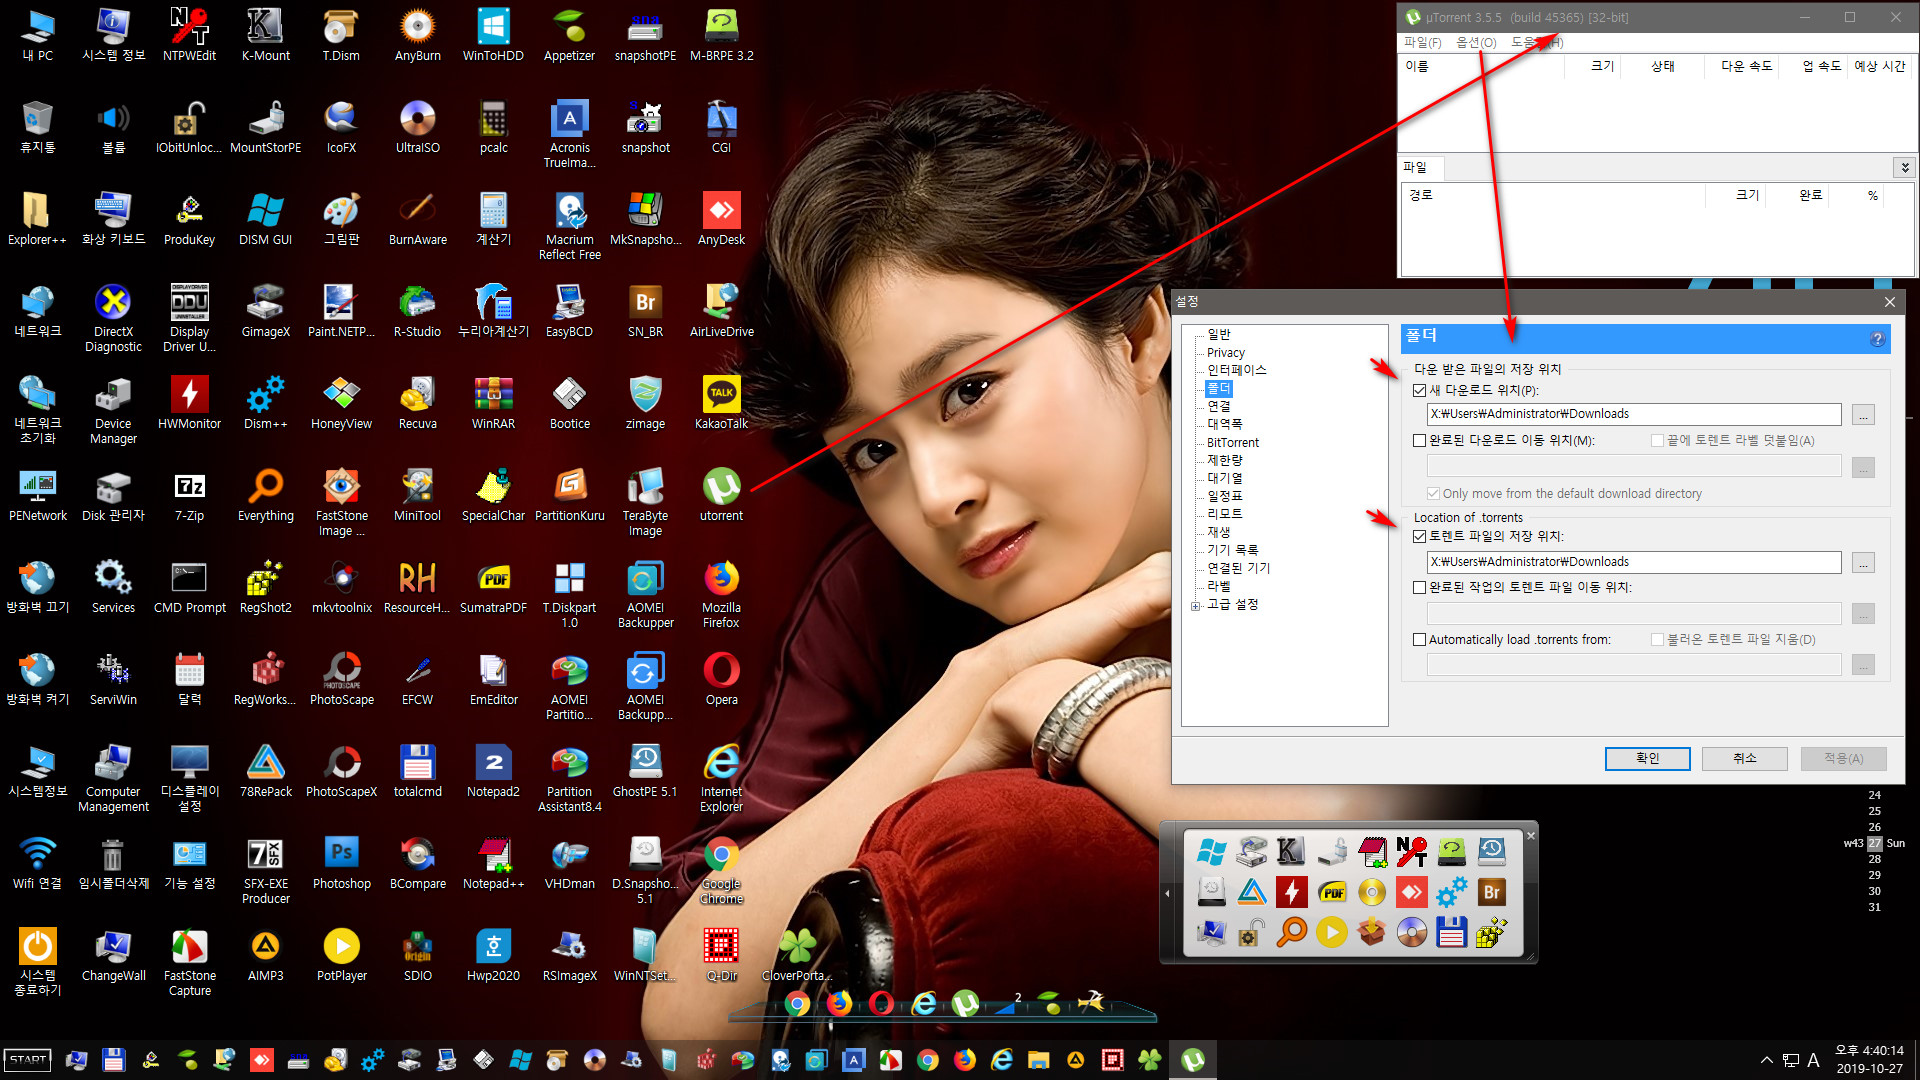Select 인터페이스 in the settings tree

tap(1236, 370)
